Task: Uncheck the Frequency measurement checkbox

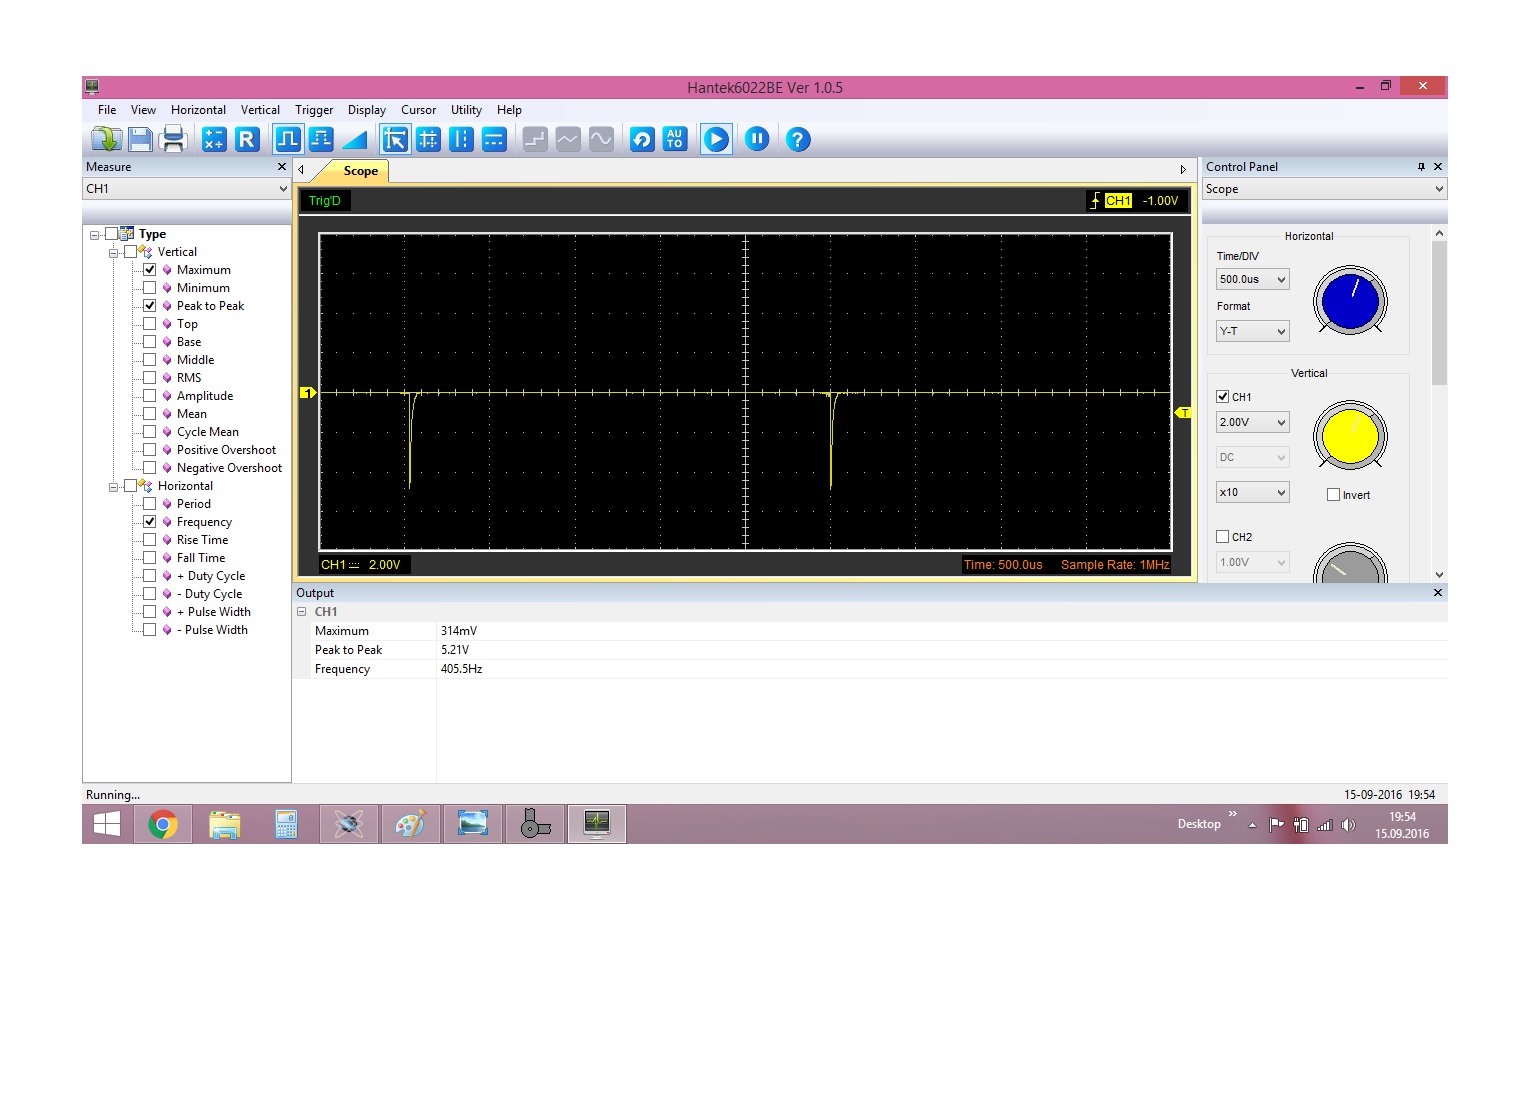Action: pyautogui.click(x=150, y=522)
